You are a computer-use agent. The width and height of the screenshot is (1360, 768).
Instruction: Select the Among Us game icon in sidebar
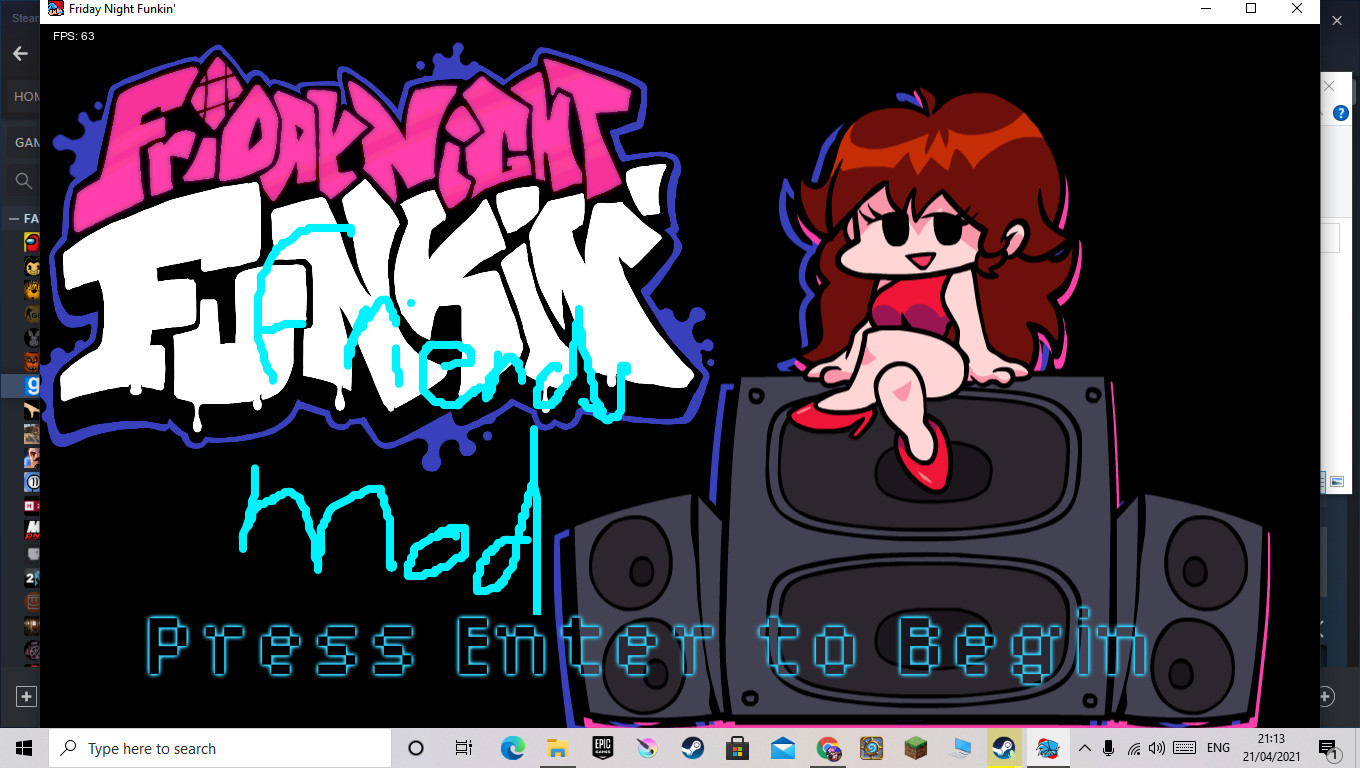point(32,242)
